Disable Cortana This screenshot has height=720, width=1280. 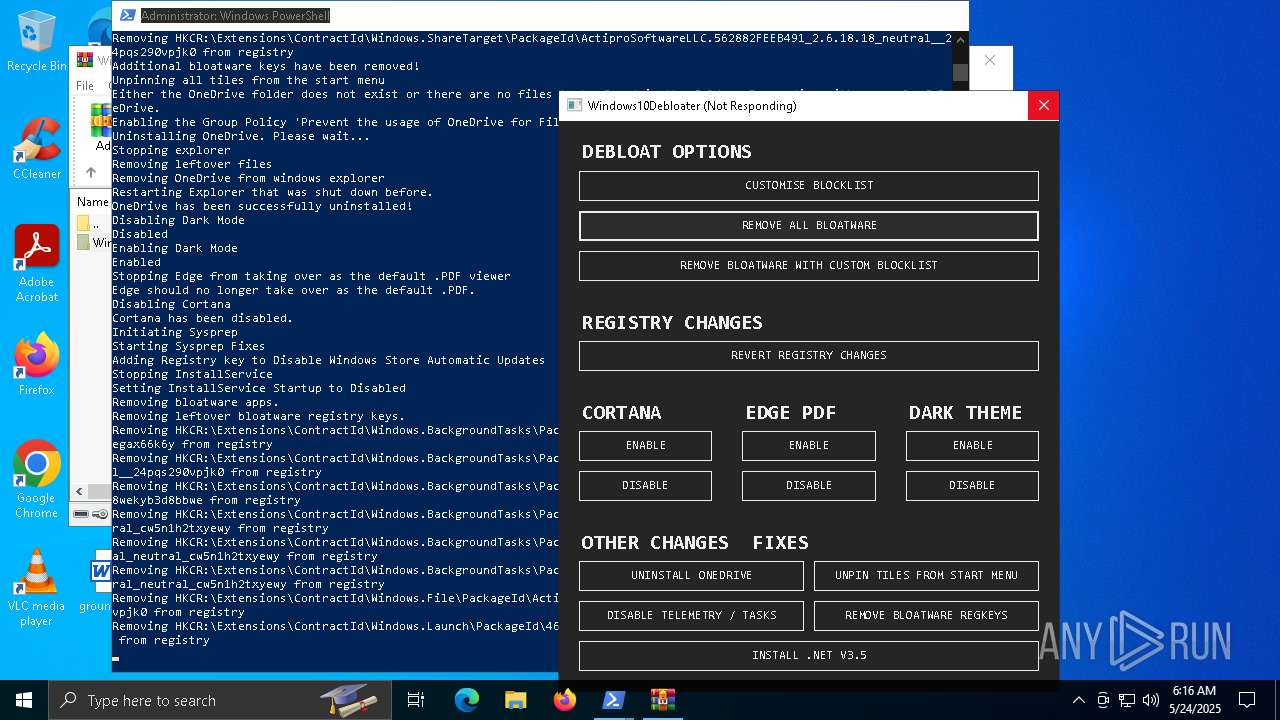[x=645, y=486]
